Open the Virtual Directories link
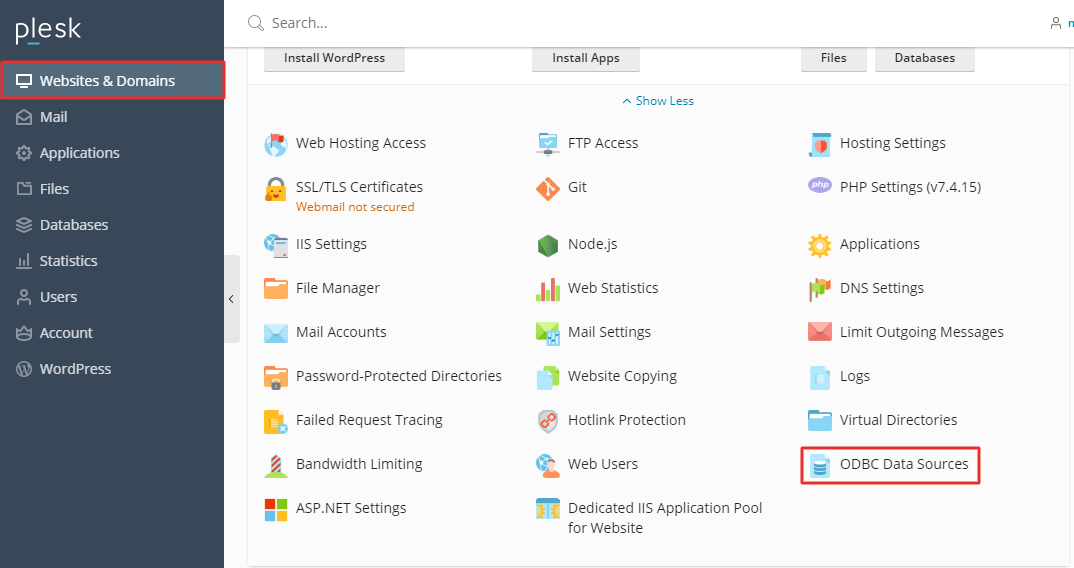Image resolution: width=1074 pixels, height=568 pixels. pyautogui.click(x=899, y=420)
